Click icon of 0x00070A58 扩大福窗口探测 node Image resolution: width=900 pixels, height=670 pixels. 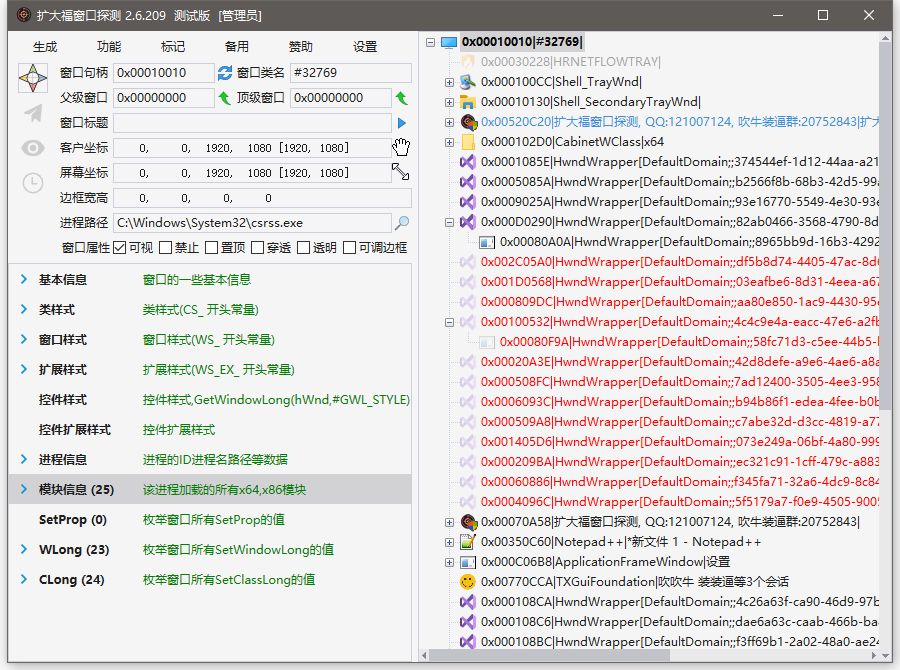tap(469, 522)
